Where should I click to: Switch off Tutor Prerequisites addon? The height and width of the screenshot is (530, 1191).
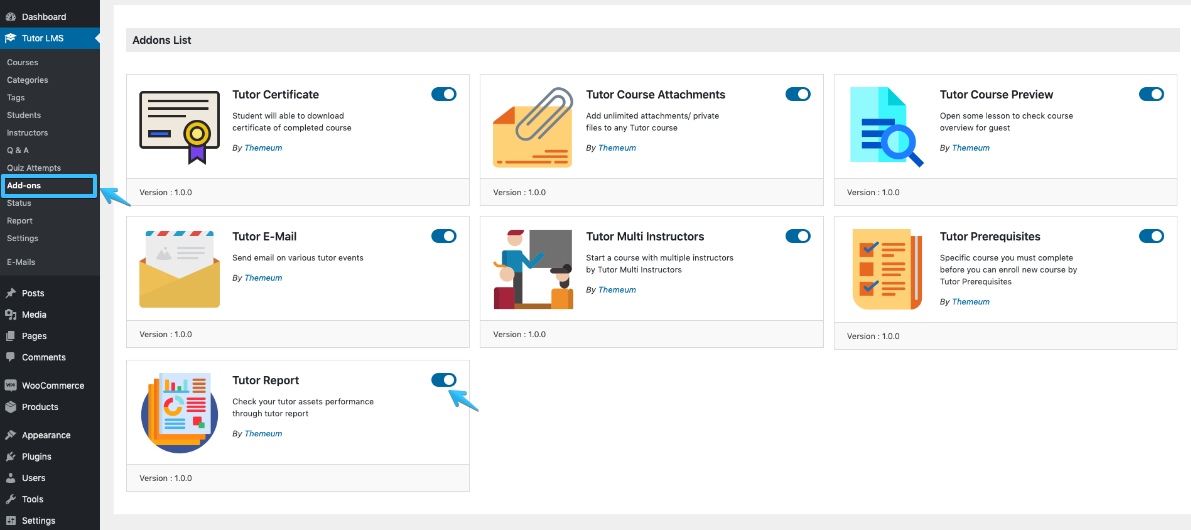(1152, 236)
